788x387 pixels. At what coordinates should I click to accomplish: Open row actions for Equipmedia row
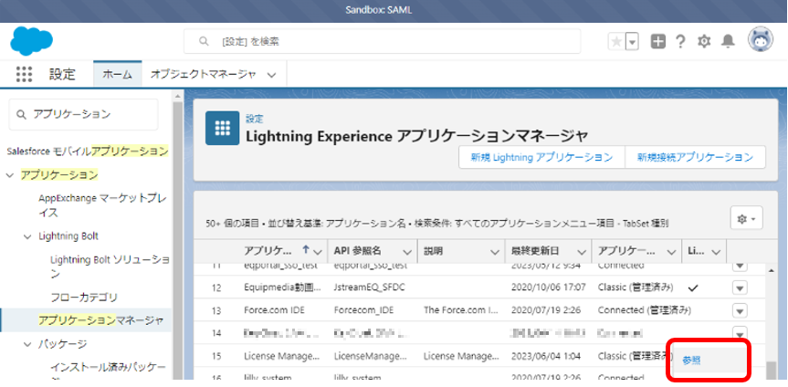pos(740,288)
